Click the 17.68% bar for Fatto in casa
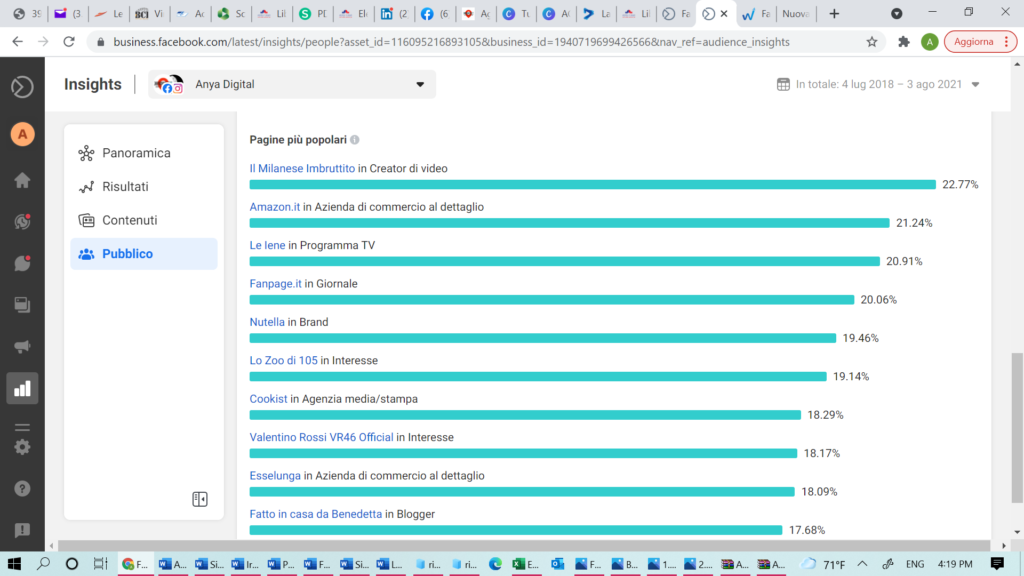1024x576 pixels. 516,530
